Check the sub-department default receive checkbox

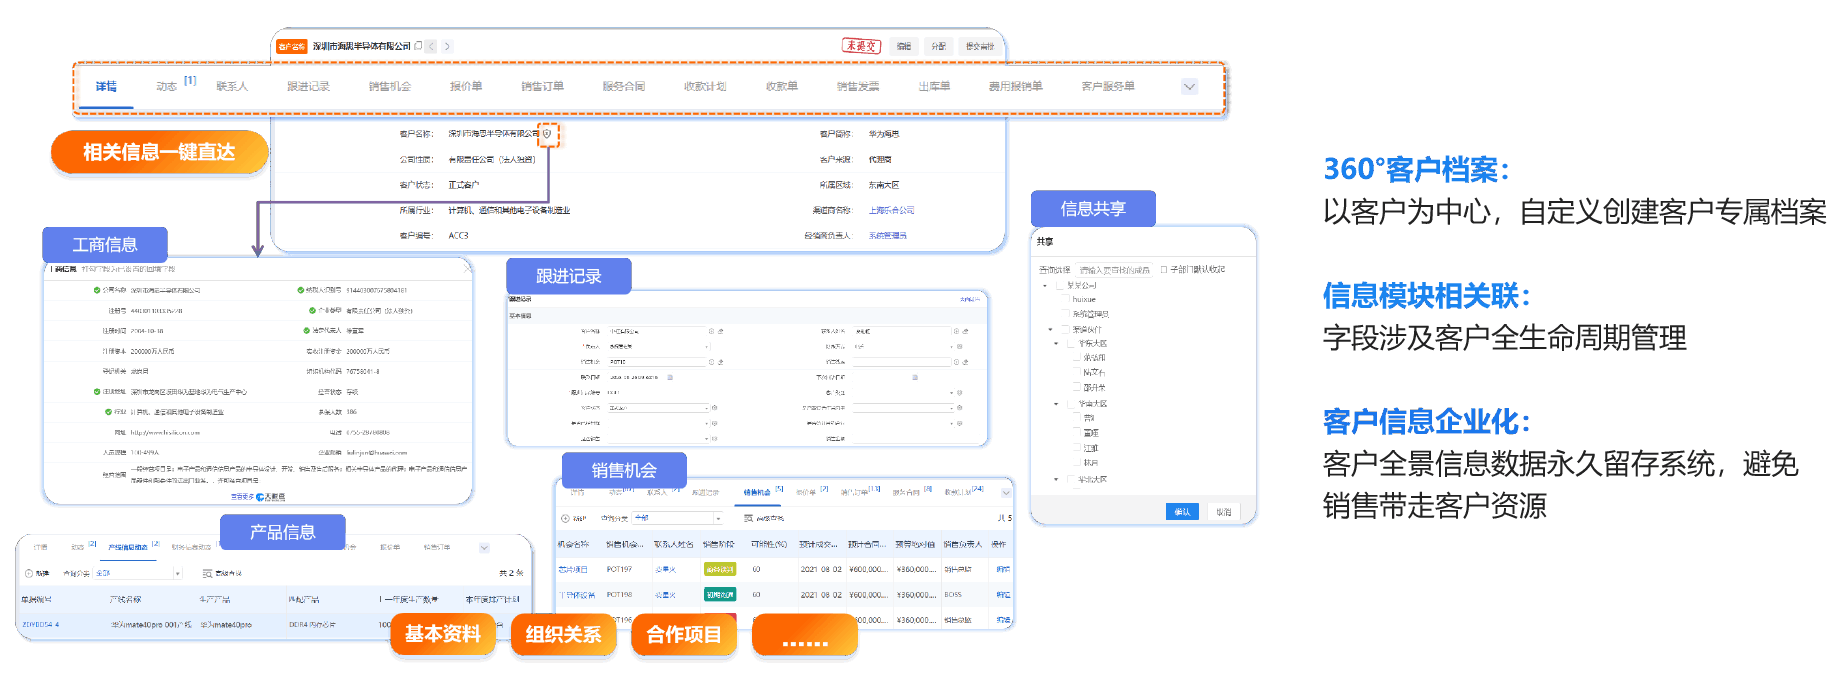pyautogui.click(x=1164, y=269)
